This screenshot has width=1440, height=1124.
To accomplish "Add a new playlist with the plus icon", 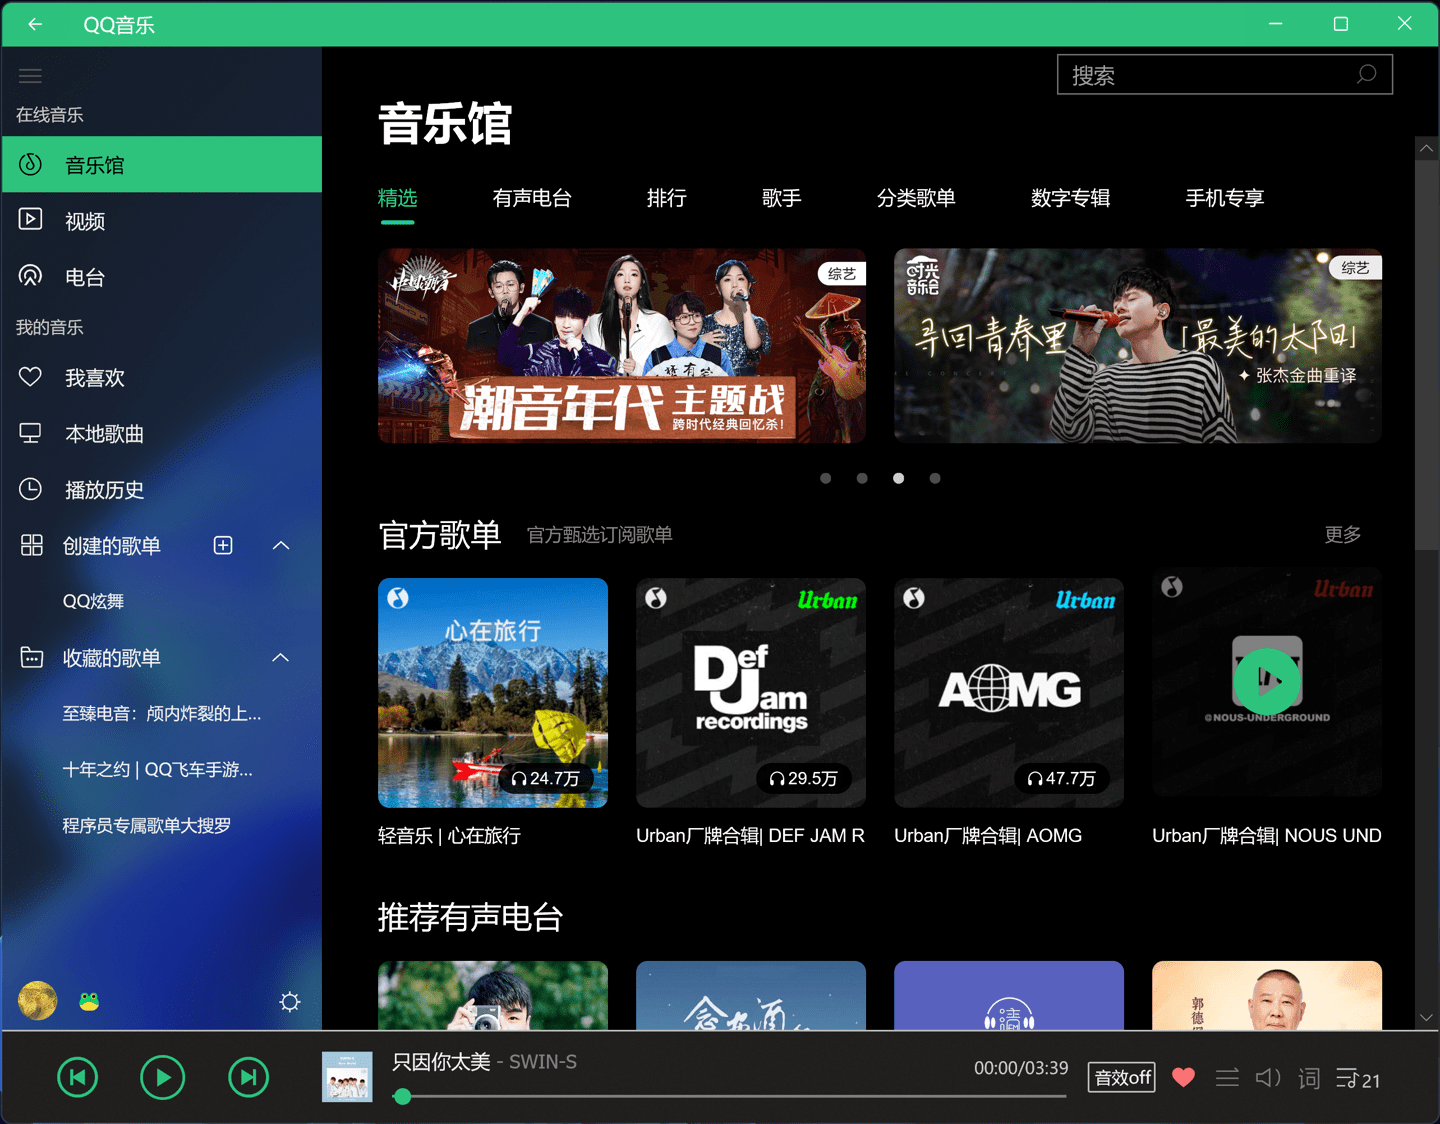I will click(223, 545).
